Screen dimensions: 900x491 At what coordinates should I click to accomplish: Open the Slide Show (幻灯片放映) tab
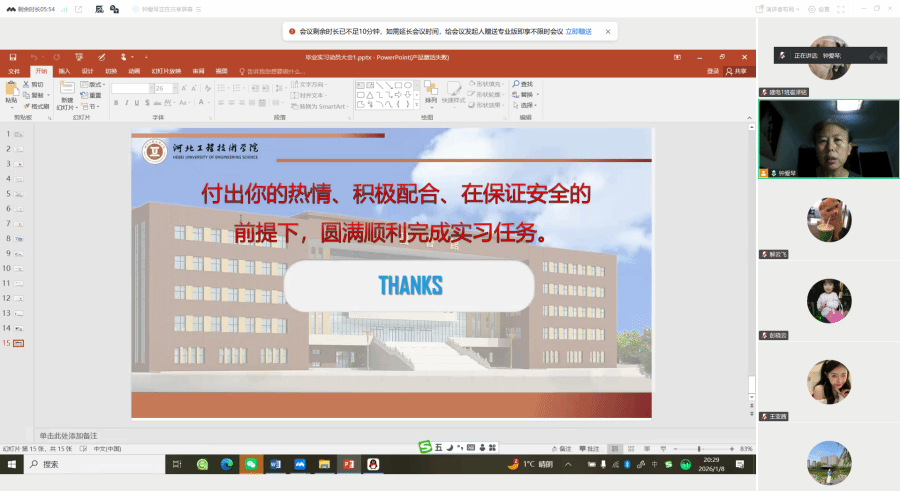(166, 71)
